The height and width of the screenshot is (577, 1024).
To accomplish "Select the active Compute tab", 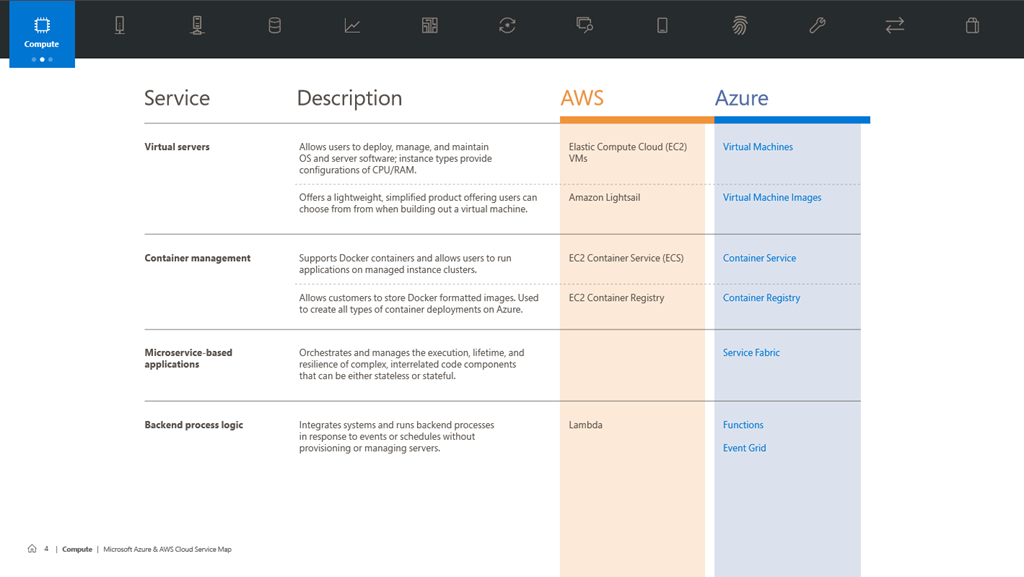I will tap(42, 32).
